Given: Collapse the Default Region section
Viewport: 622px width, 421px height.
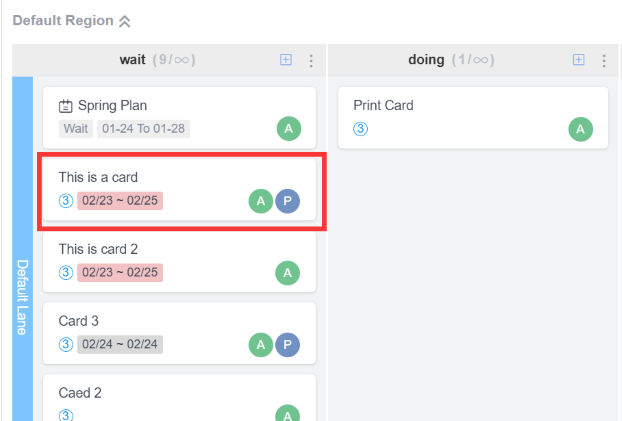Looking at the screenshot, I should point(125,20).
